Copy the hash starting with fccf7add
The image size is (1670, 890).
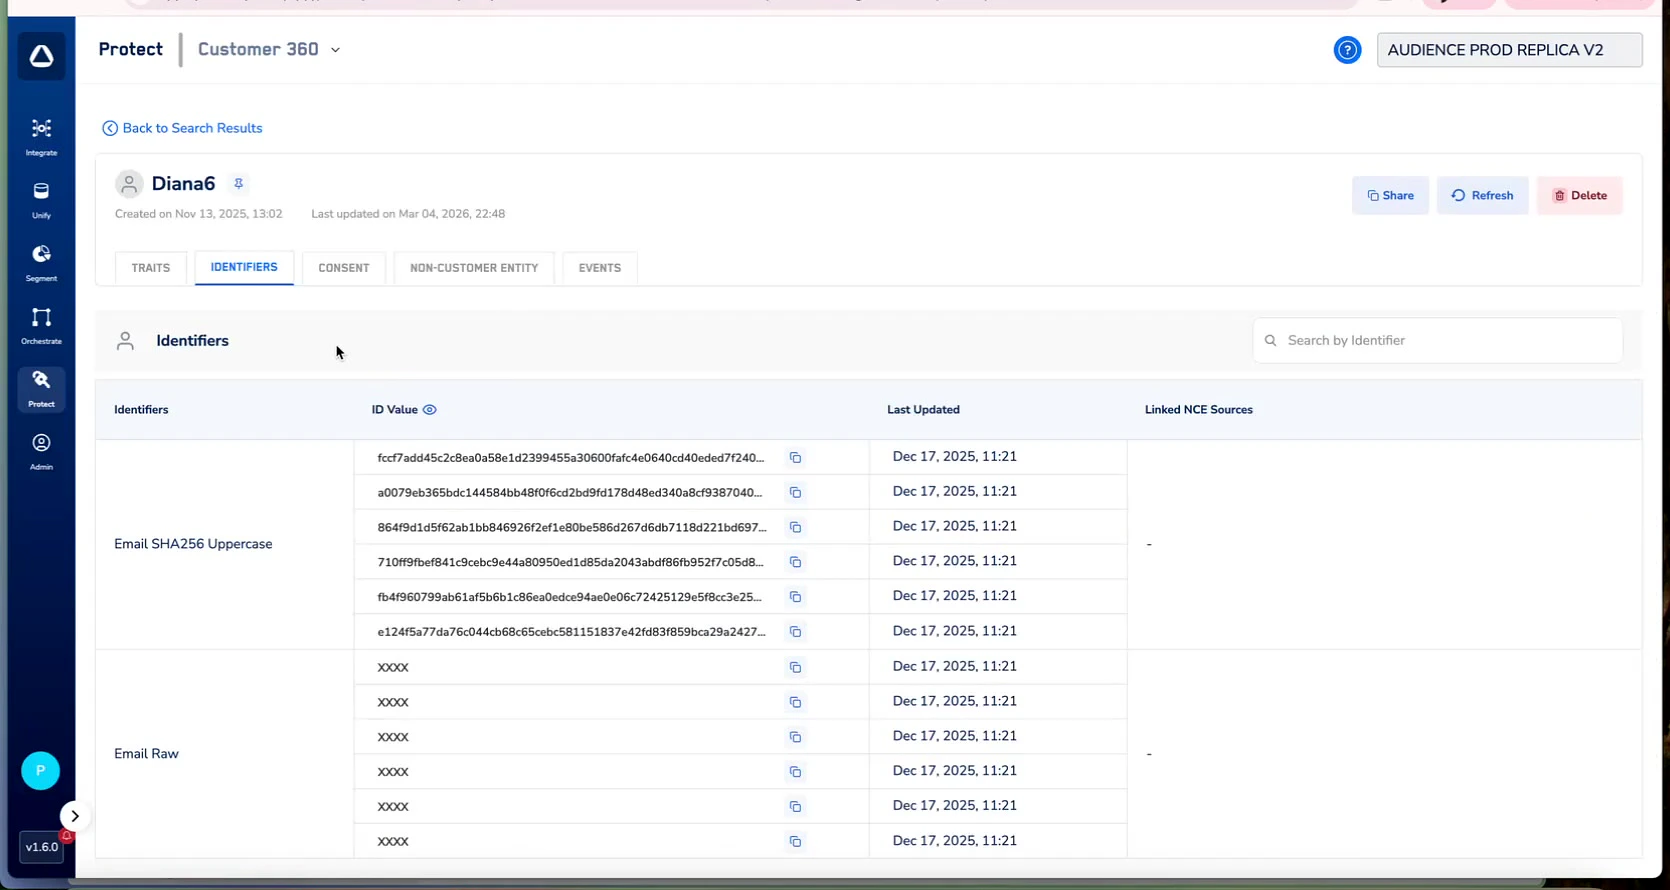pyautogui.click(x=795, y=458)
